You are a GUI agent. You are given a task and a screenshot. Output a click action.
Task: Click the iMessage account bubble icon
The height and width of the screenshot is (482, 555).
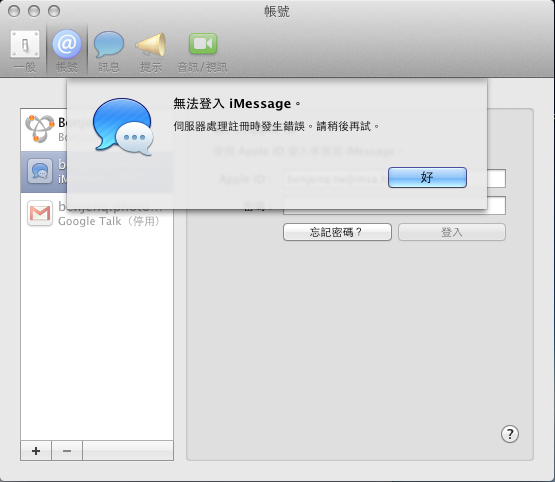[40, 171]
